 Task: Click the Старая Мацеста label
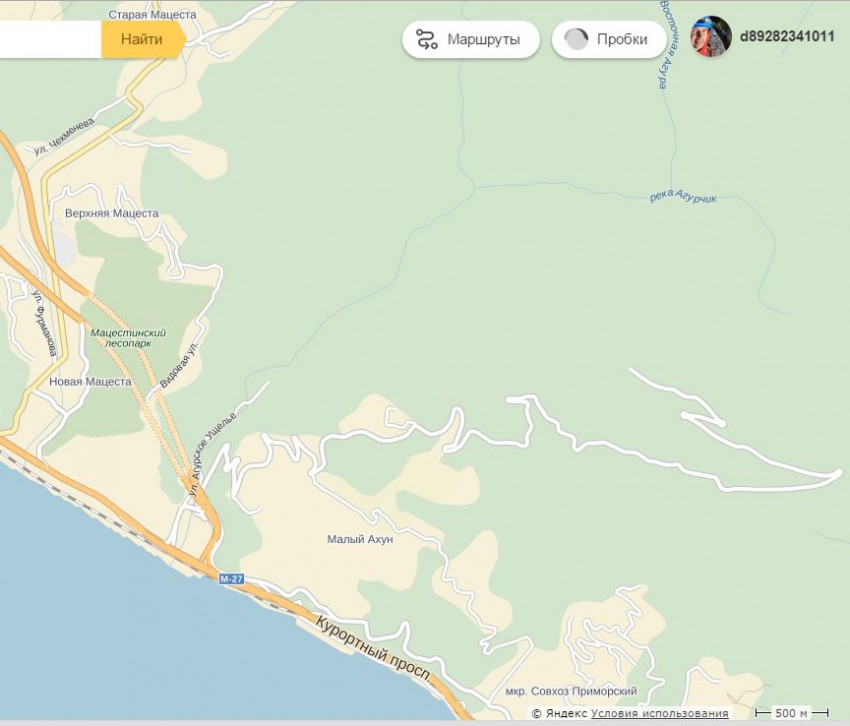(x=152, y=15)
